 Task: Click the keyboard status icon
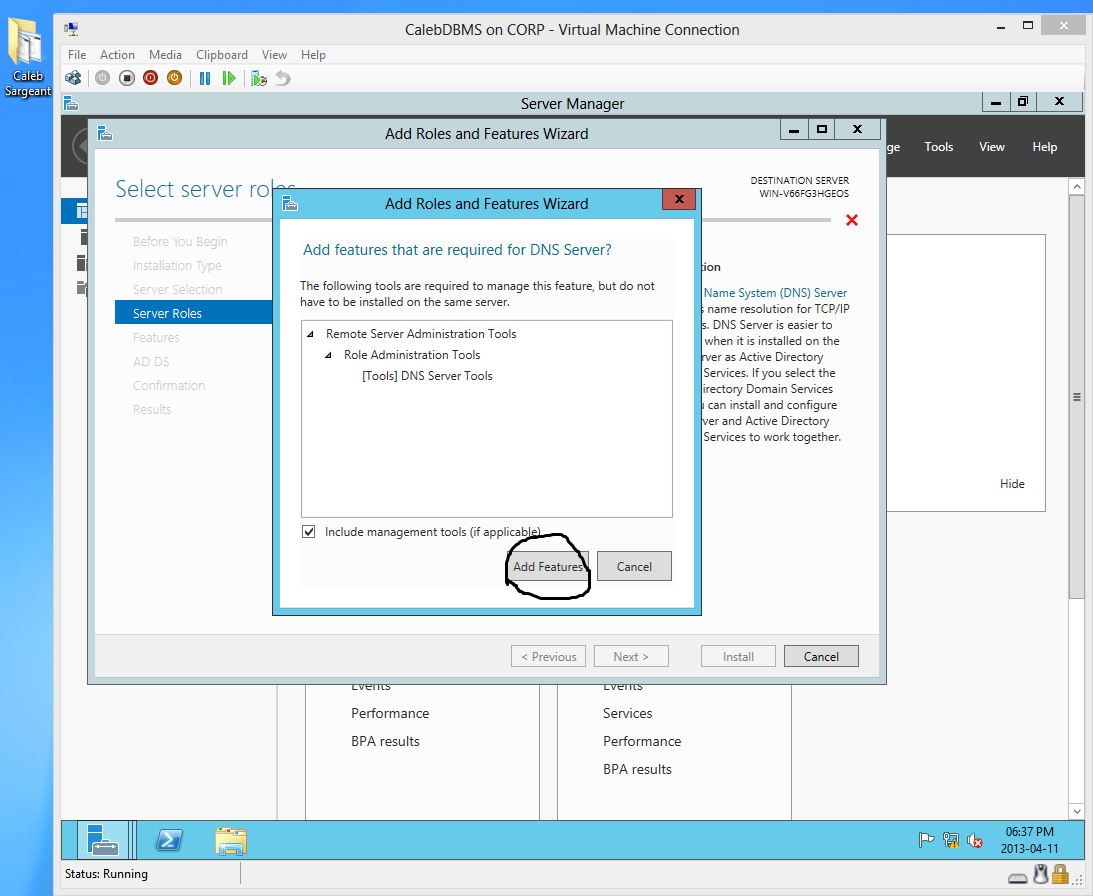(1018, 878)
